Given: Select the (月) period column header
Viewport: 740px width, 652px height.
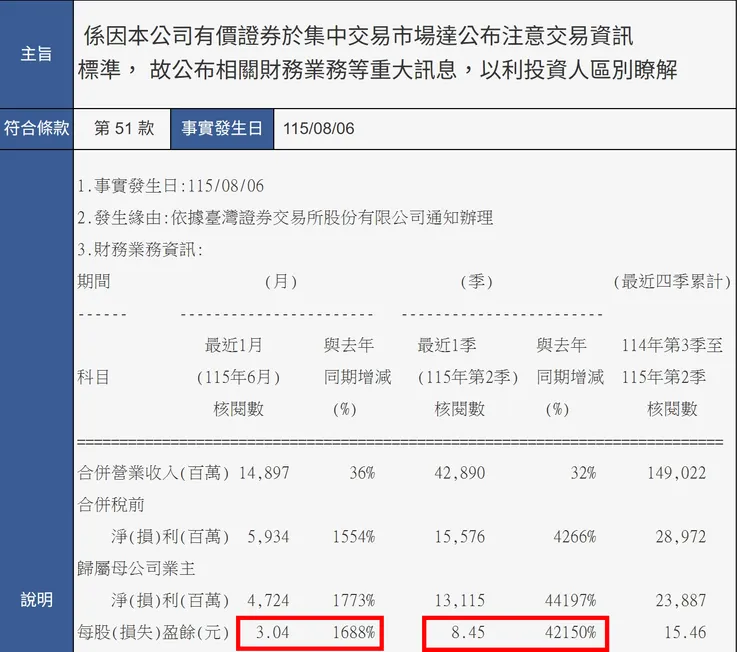Looking at the screenshot, I should click(281, 282).
